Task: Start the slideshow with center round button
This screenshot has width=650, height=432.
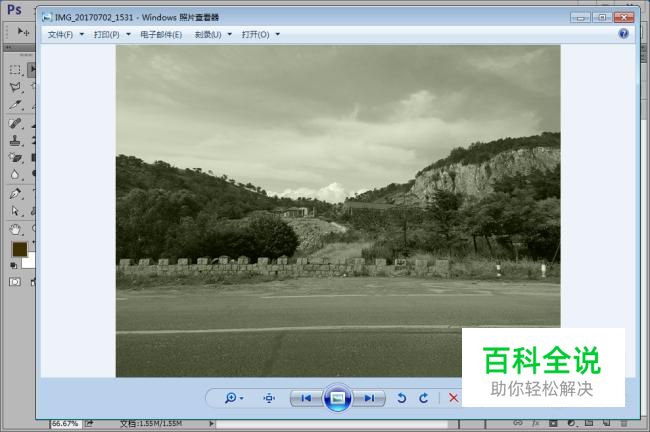Action: pyautogui.click(x=337, y=398)
